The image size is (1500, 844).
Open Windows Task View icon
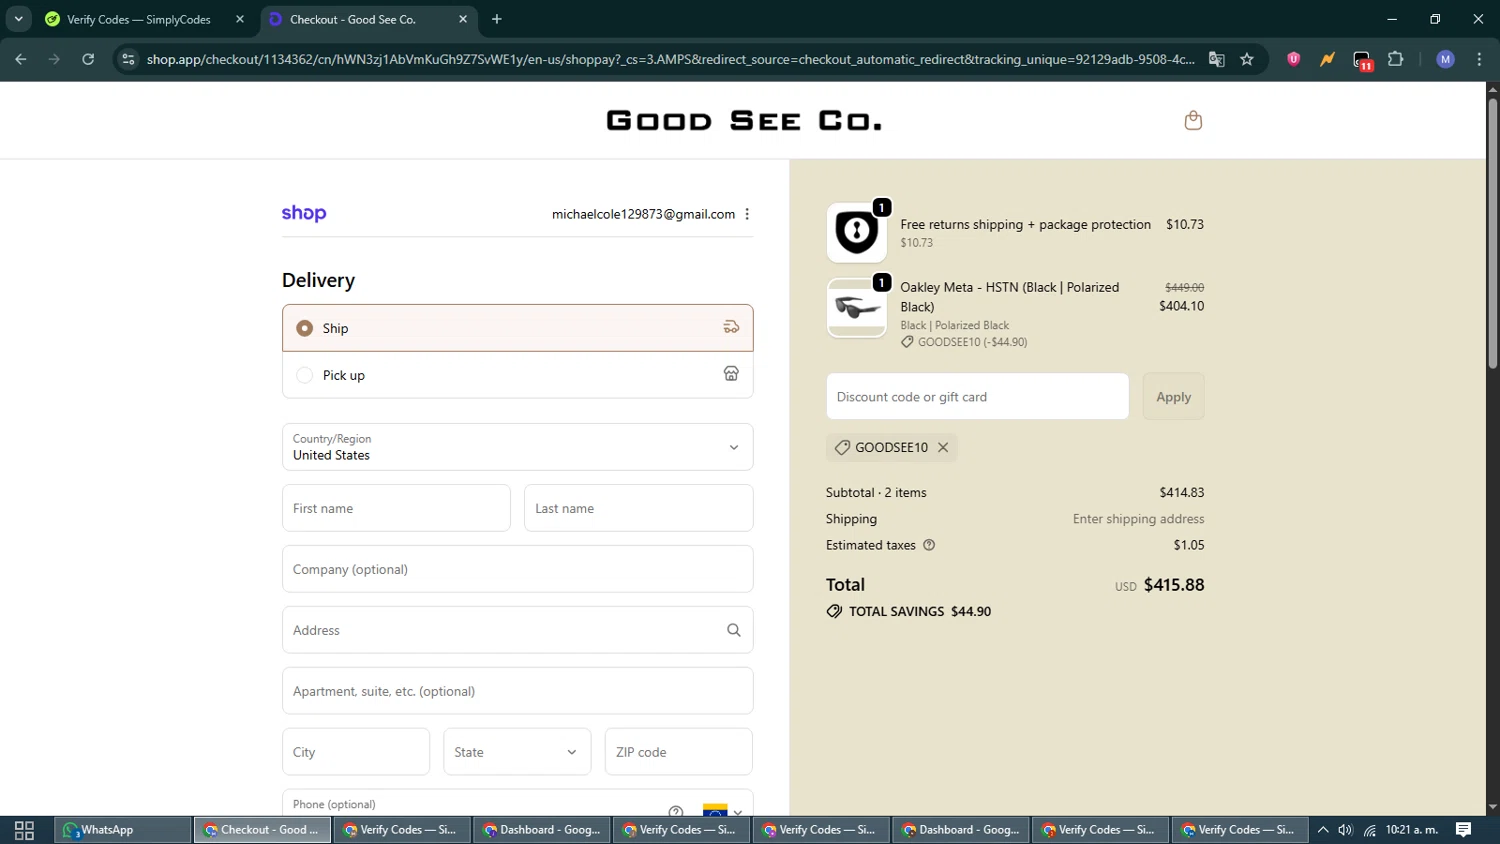[x=25, y=830]
